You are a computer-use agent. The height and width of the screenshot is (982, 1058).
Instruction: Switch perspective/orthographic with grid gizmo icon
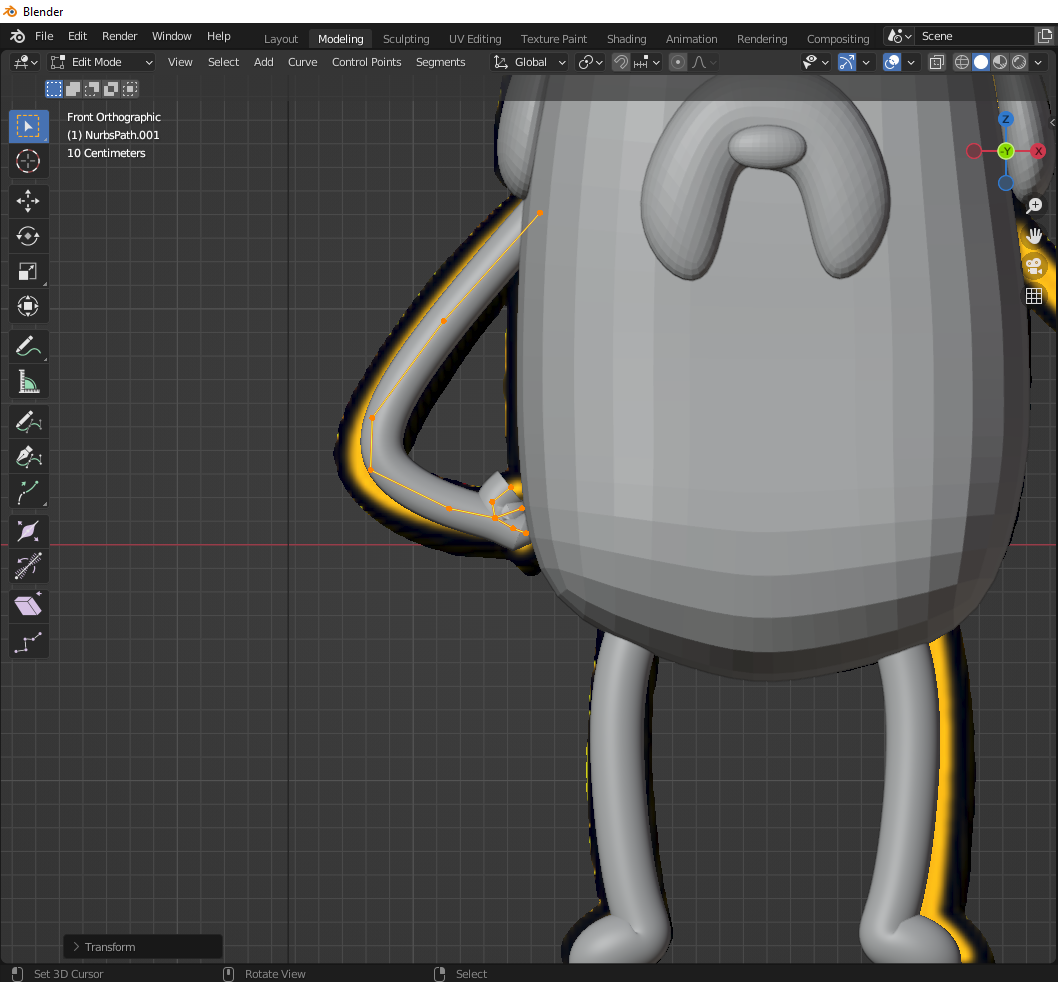pyautogui.click(x=1034, y=296)
